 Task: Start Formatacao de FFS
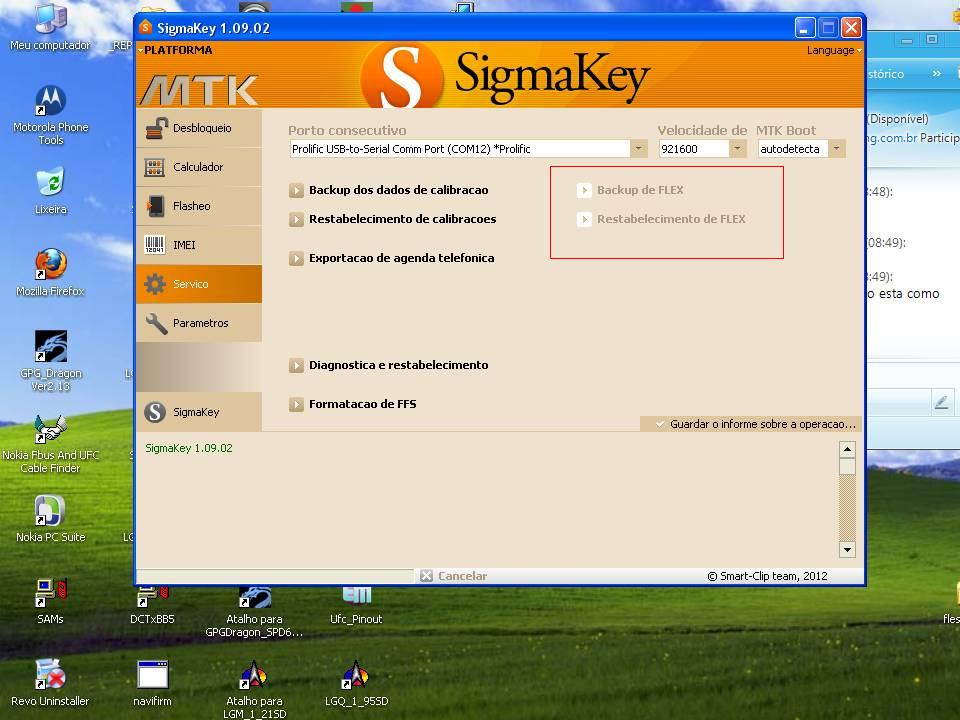pos(353,404)
